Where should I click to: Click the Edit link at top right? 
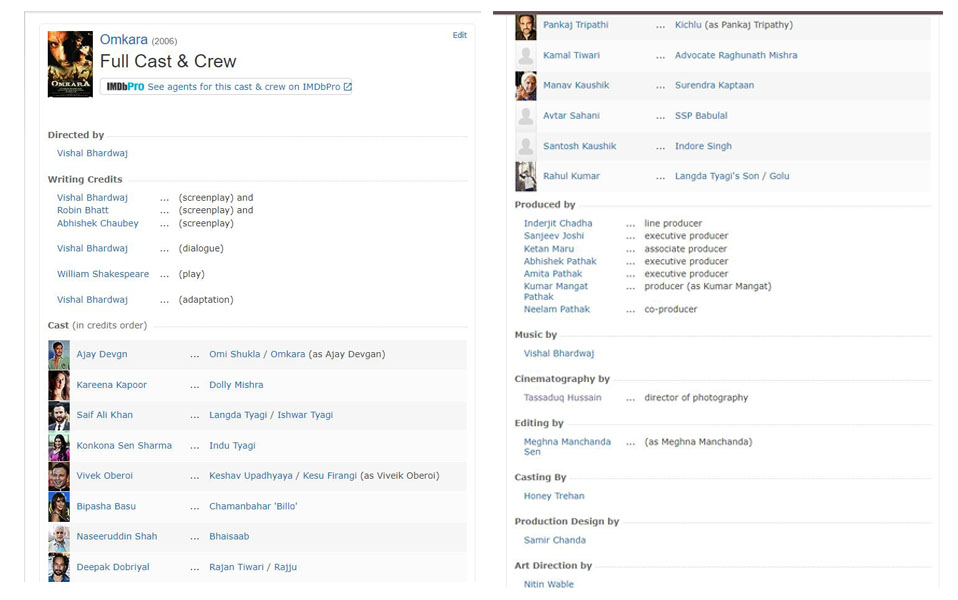459,35
